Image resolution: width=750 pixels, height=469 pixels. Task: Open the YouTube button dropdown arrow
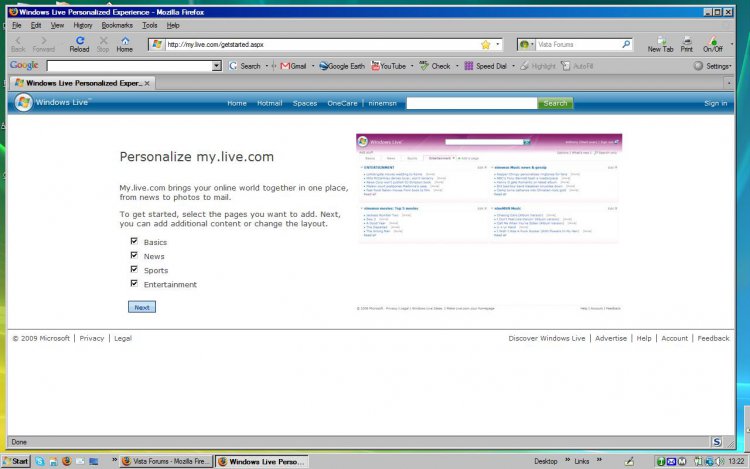click(x=412, y=66)
